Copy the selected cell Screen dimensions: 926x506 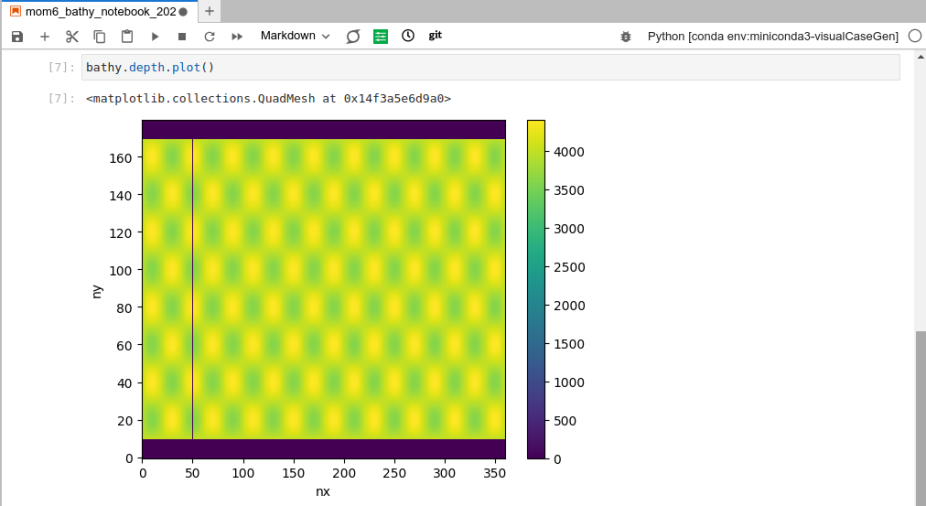[x=99, y=36]
